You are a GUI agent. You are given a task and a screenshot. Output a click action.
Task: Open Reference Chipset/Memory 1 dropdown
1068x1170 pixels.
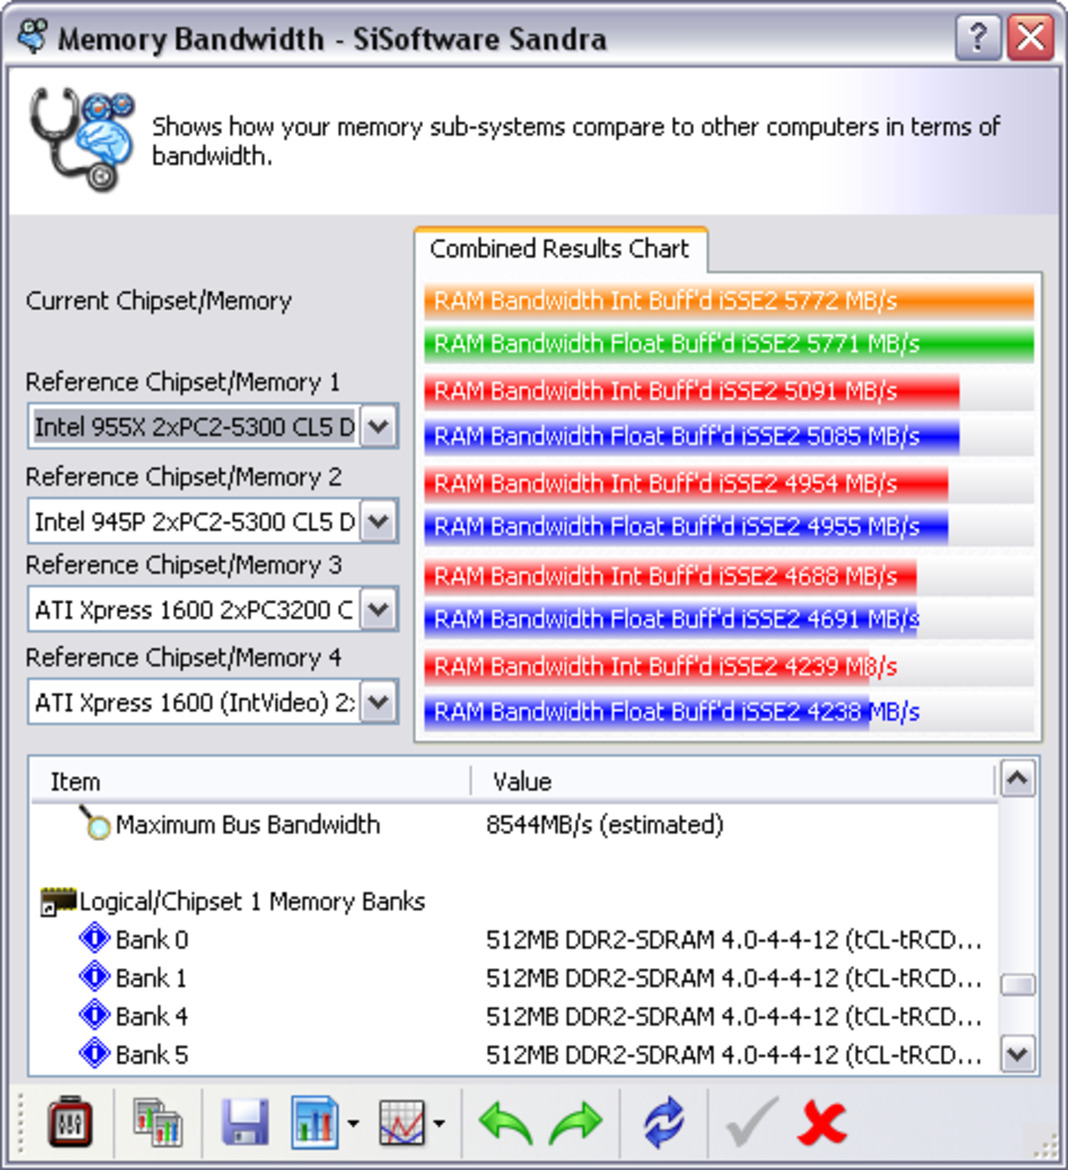378,427
